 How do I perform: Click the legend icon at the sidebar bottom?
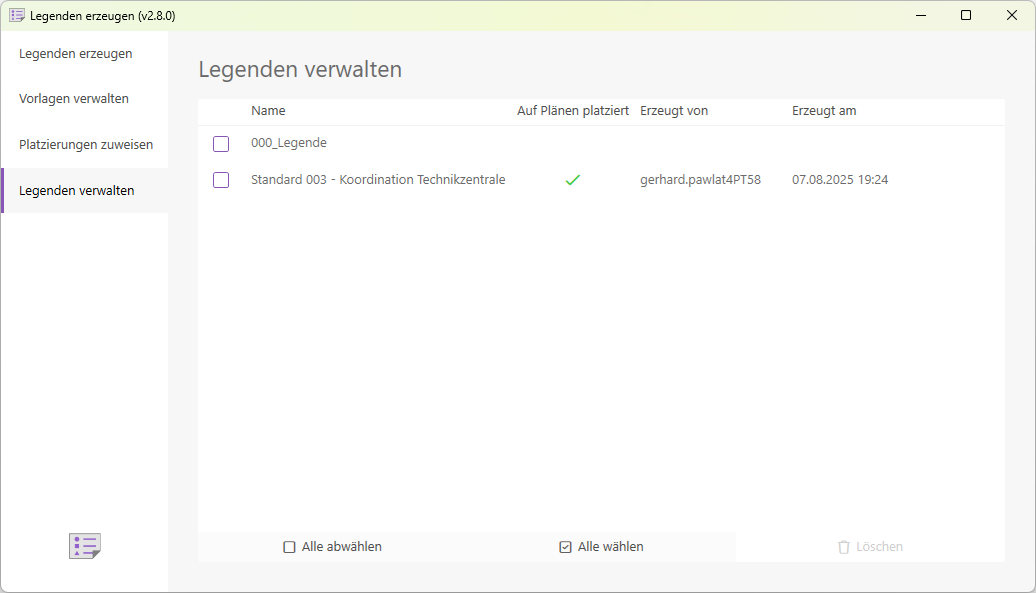click(84, 546)
